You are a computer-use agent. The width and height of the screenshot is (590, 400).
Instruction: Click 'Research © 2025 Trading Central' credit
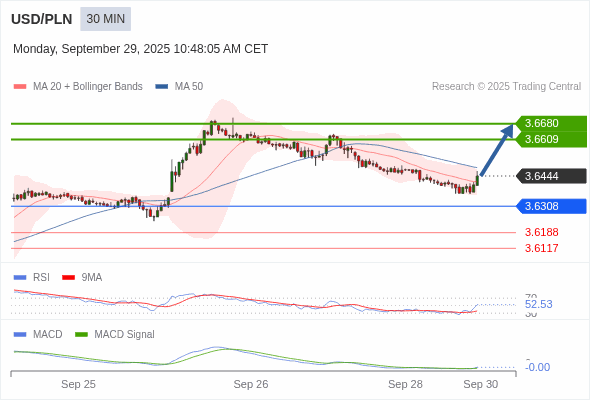(x=506, y=87)
